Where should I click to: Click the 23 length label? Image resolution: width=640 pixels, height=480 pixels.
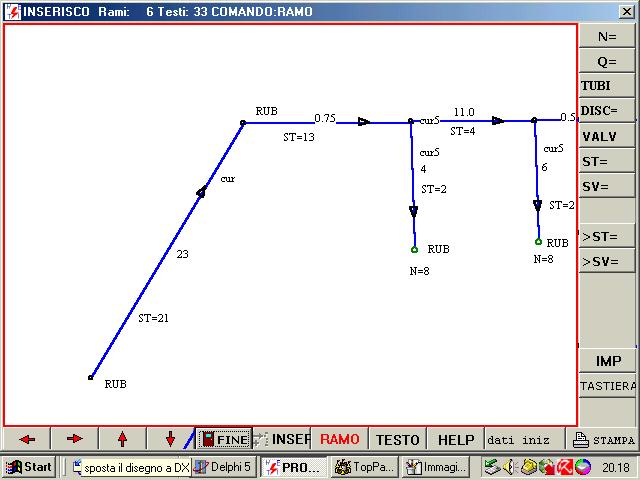(x=182, y=254)
